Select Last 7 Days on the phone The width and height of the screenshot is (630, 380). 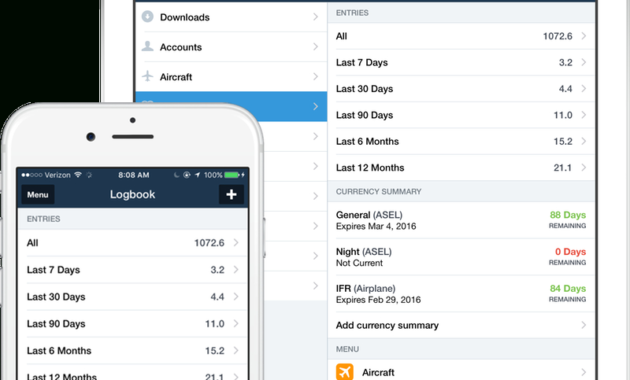(133, 270)
